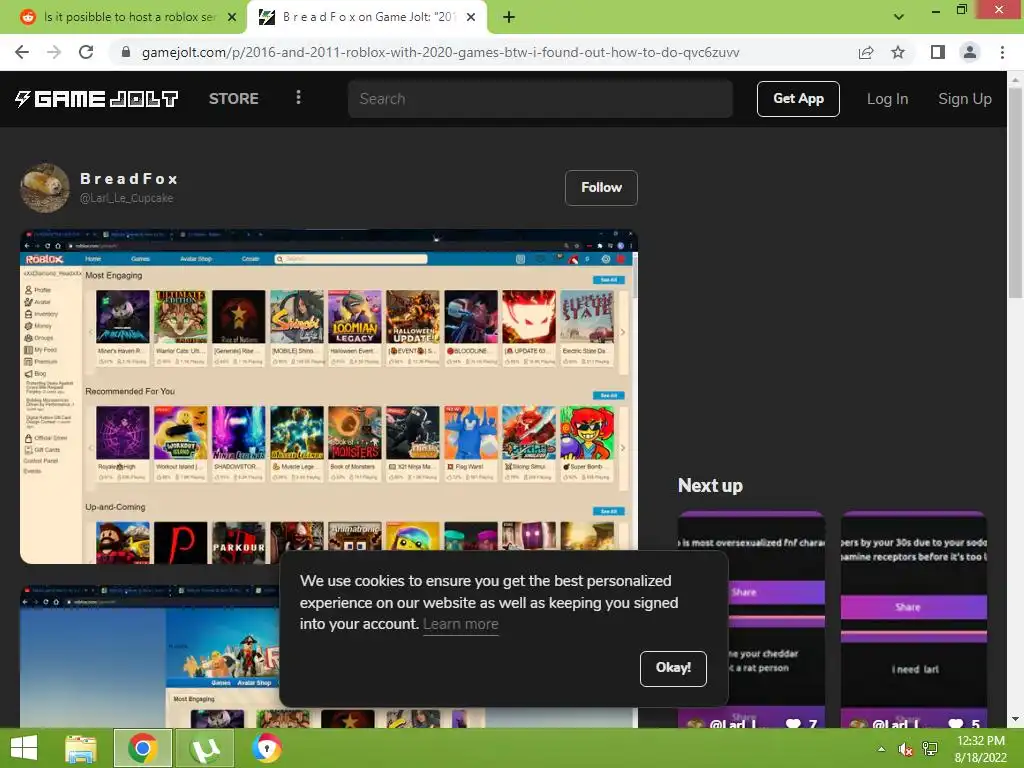Screen dimensions: 1024x768
Task: Open the tab search dropdown arrow
Action: pyautogui.click(x=899, y=17)
